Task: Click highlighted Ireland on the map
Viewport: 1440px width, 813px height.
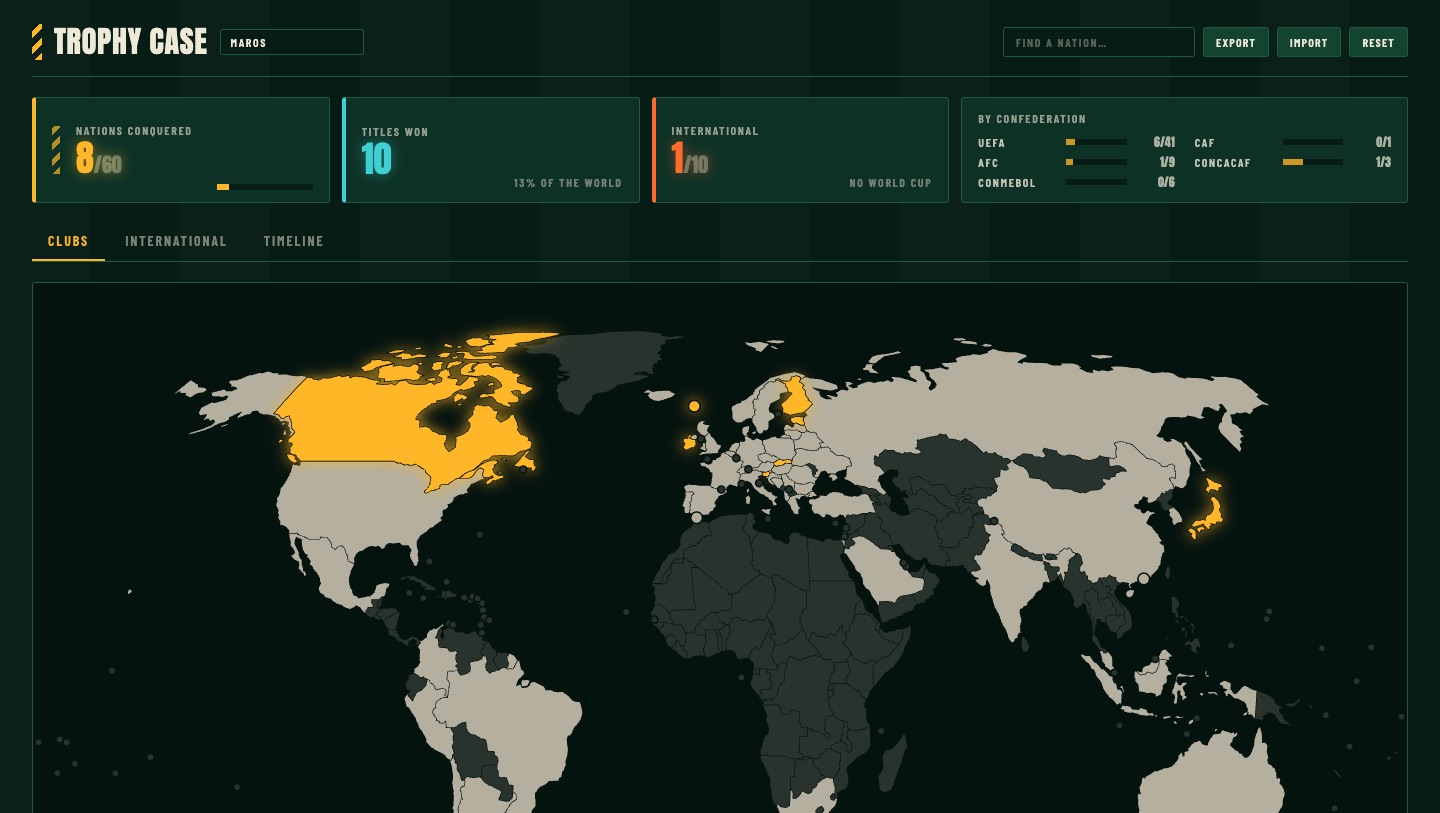Action: click(690, 442)
